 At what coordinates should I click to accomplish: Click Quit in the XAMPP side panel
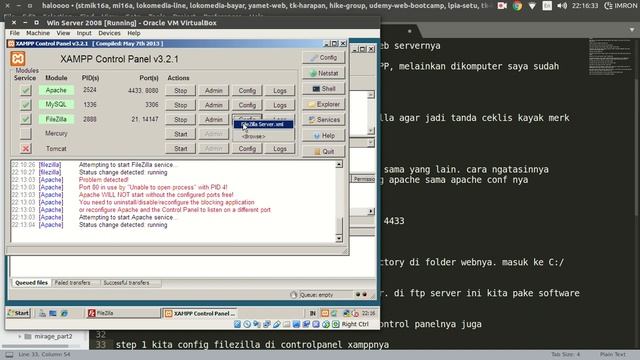[x=324, y=151]
